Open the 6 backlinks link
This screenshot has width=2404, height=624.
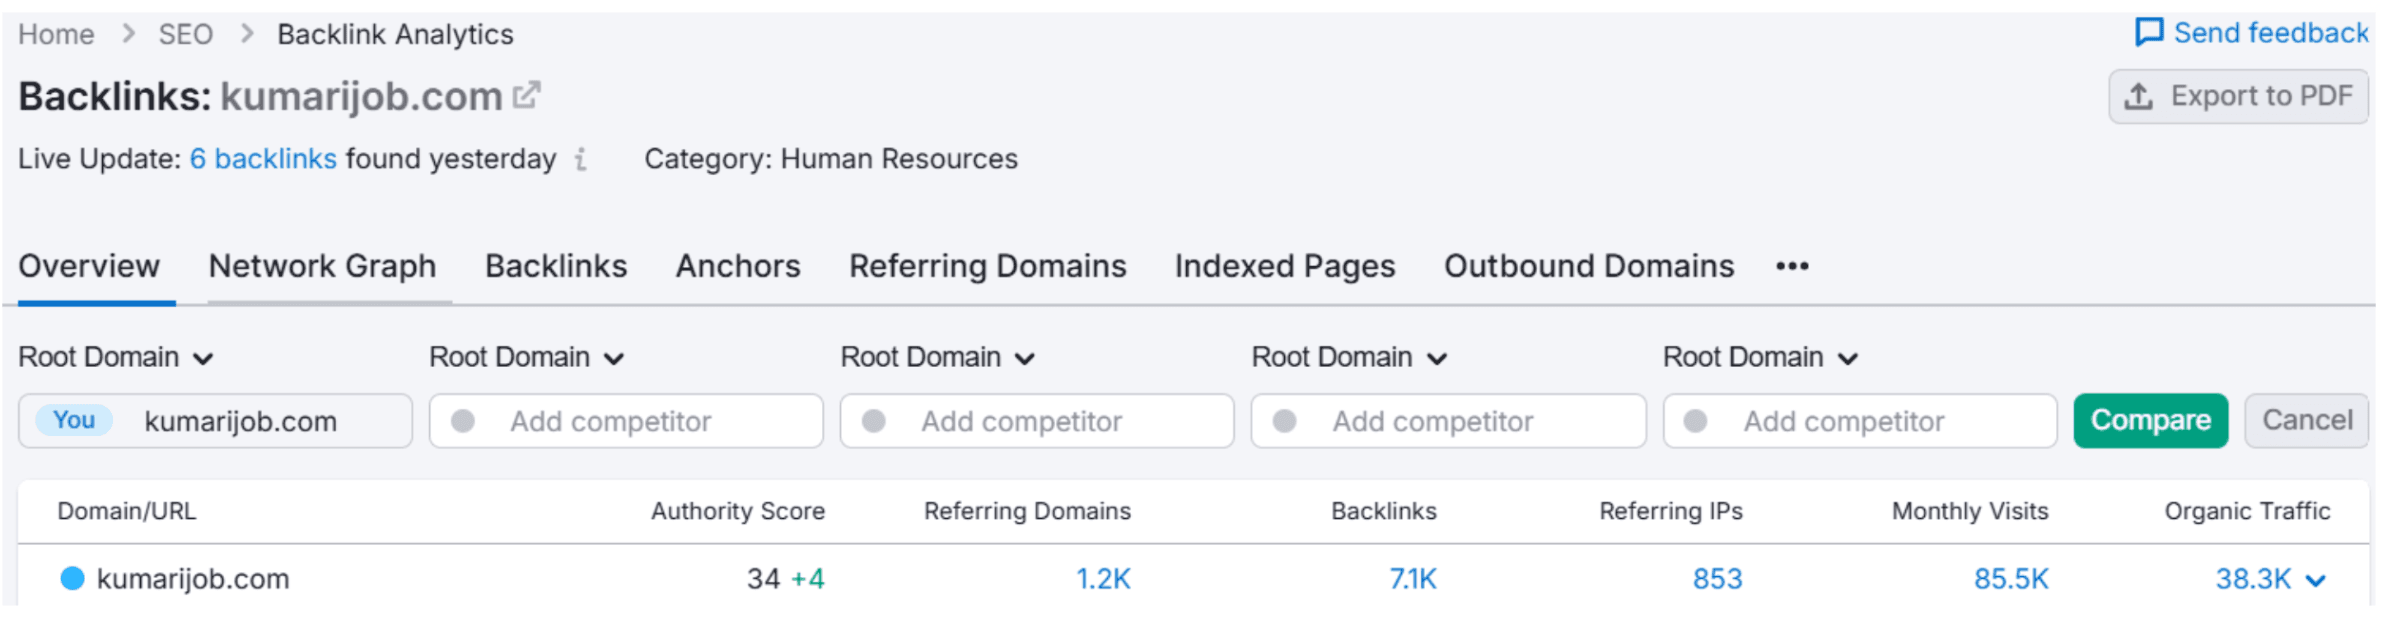[263, 159]
